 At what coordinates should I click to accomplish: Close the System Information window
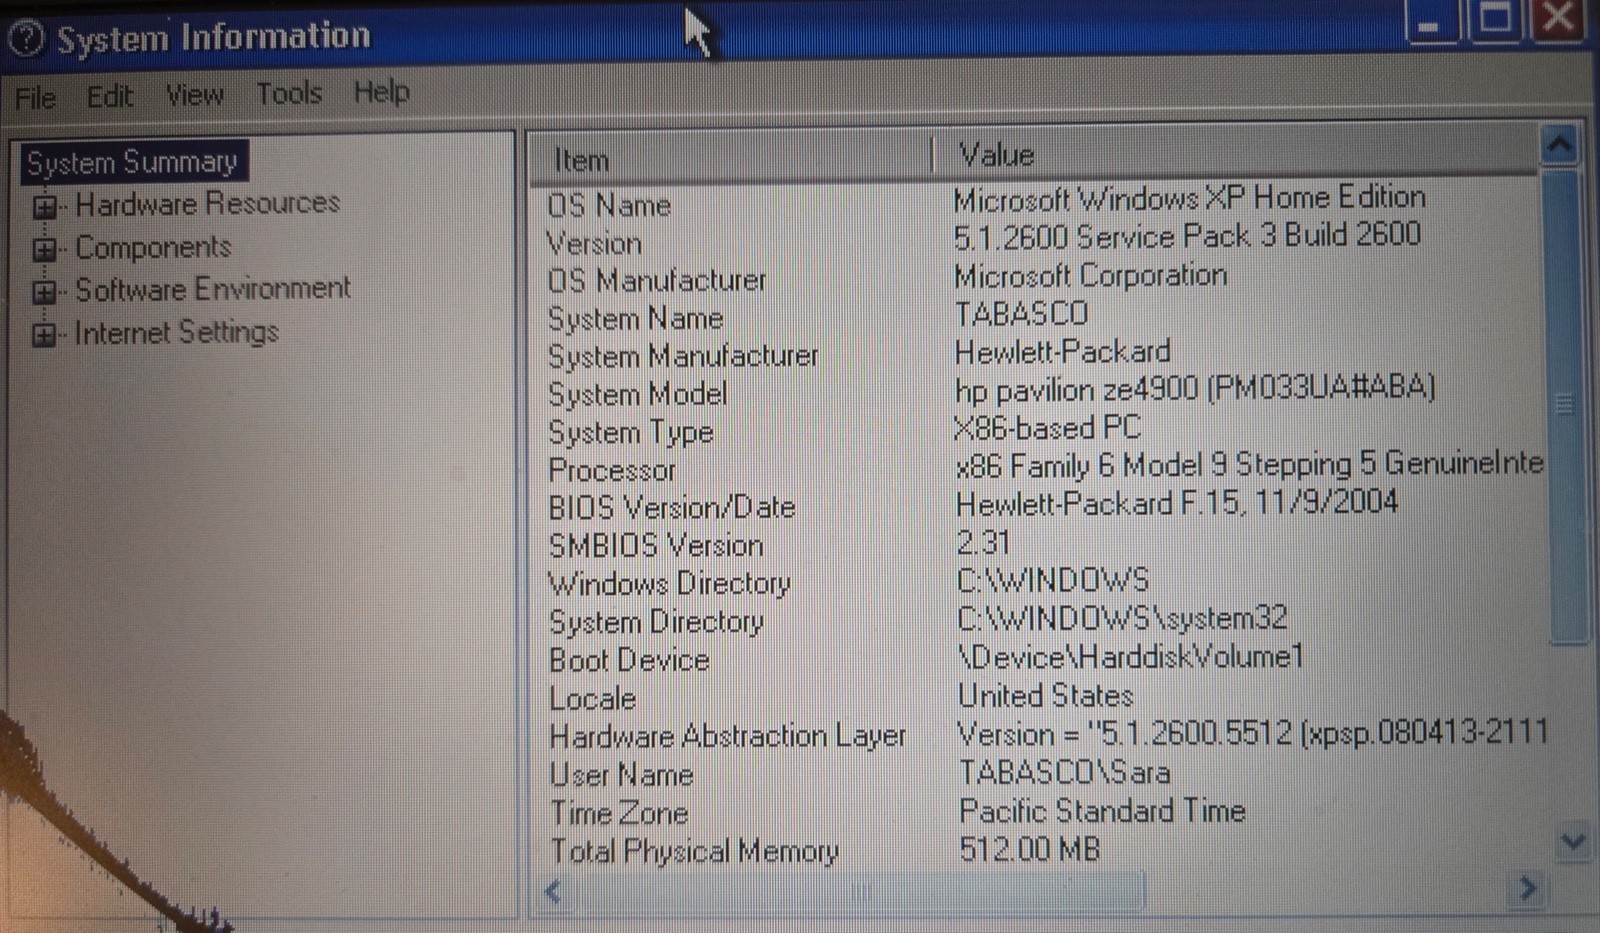point(1558,19)
